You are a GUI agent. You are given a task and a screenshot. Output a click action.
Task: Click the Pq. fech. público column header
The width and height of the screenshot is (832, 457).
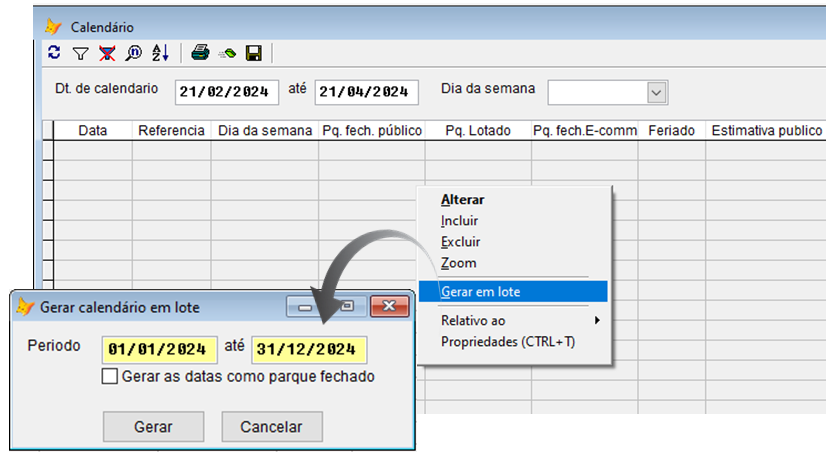point(372,131)
